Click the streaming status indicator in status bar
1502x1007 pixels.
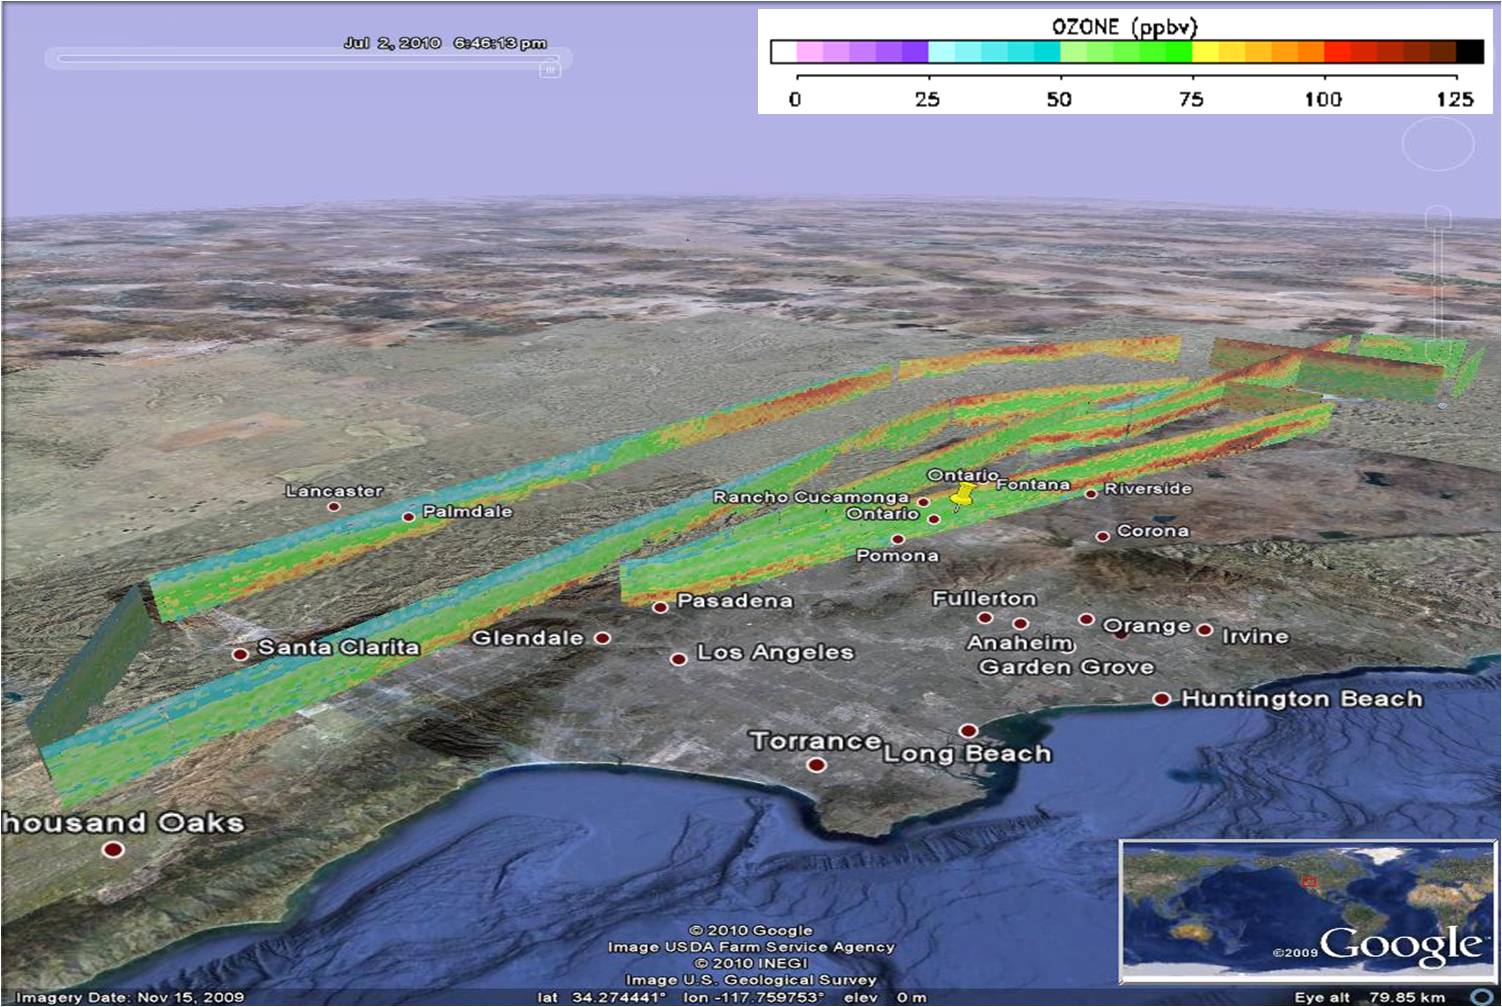tap(1480, 997)
